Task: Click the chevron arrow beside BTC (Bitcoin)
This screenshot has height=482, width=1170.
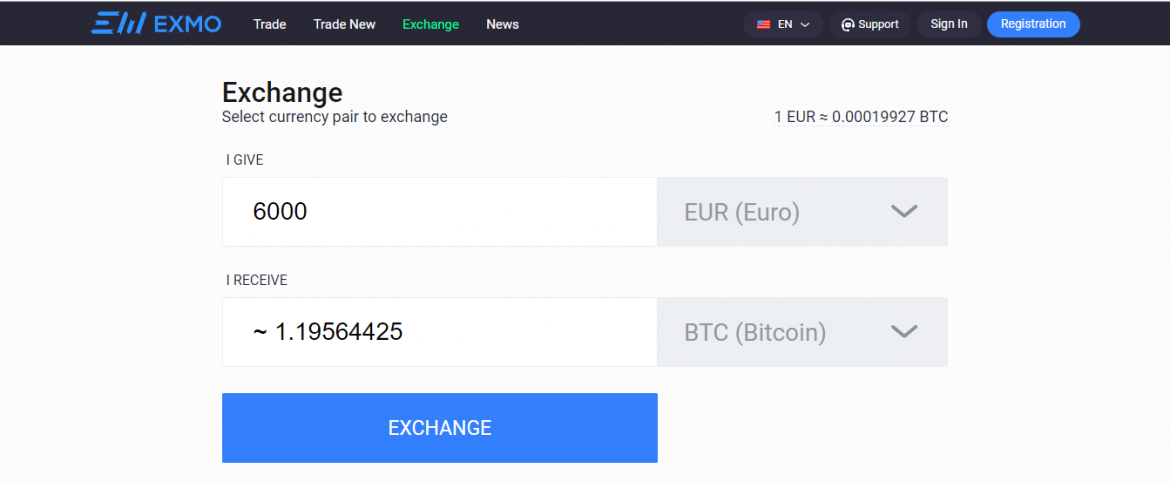Action: point(904,332)
